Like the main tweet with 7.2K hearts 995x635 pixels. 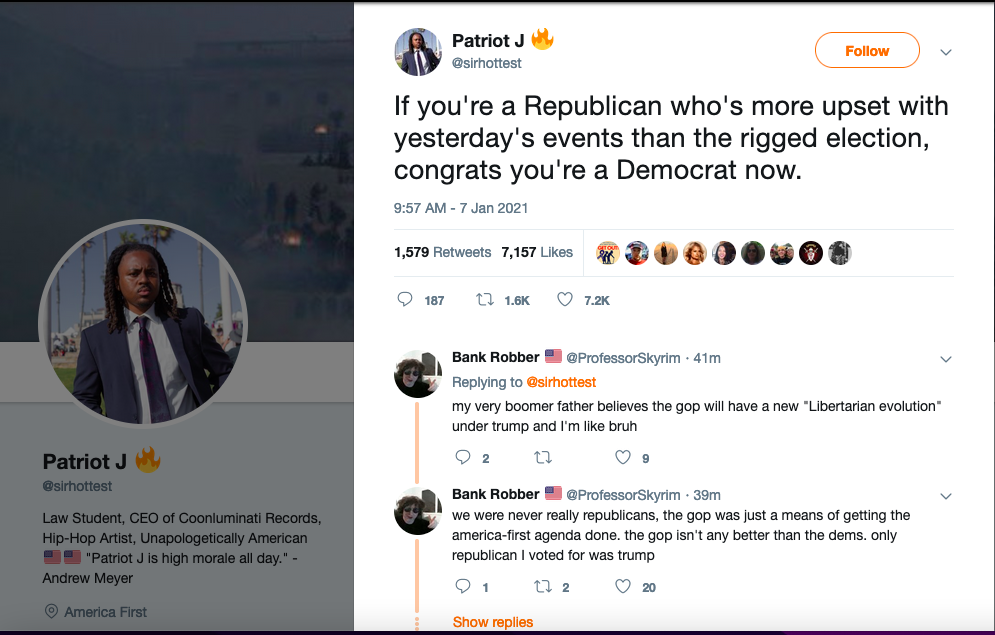tap(565, 300)
